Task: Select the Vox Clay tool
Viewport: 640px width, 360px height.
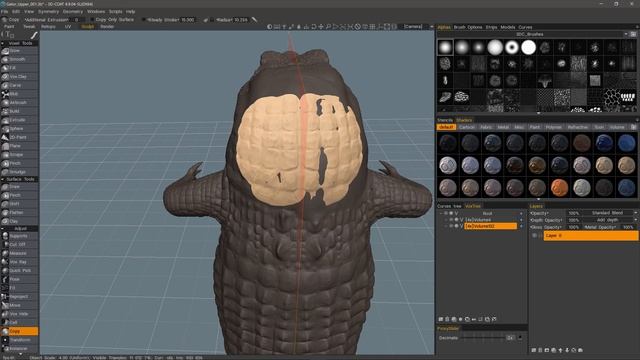Action: point(20,77)
